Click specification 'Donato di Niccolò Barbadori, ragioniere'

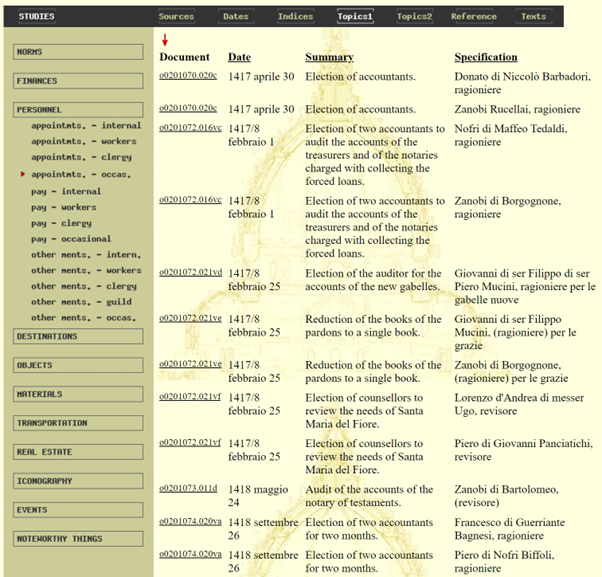pyautogui.click(x=523, y=83)
